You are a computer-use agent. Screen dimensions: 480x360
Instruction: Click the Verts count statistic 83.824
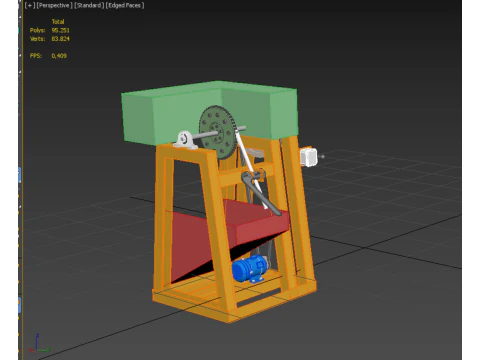[x=60, y=39]
